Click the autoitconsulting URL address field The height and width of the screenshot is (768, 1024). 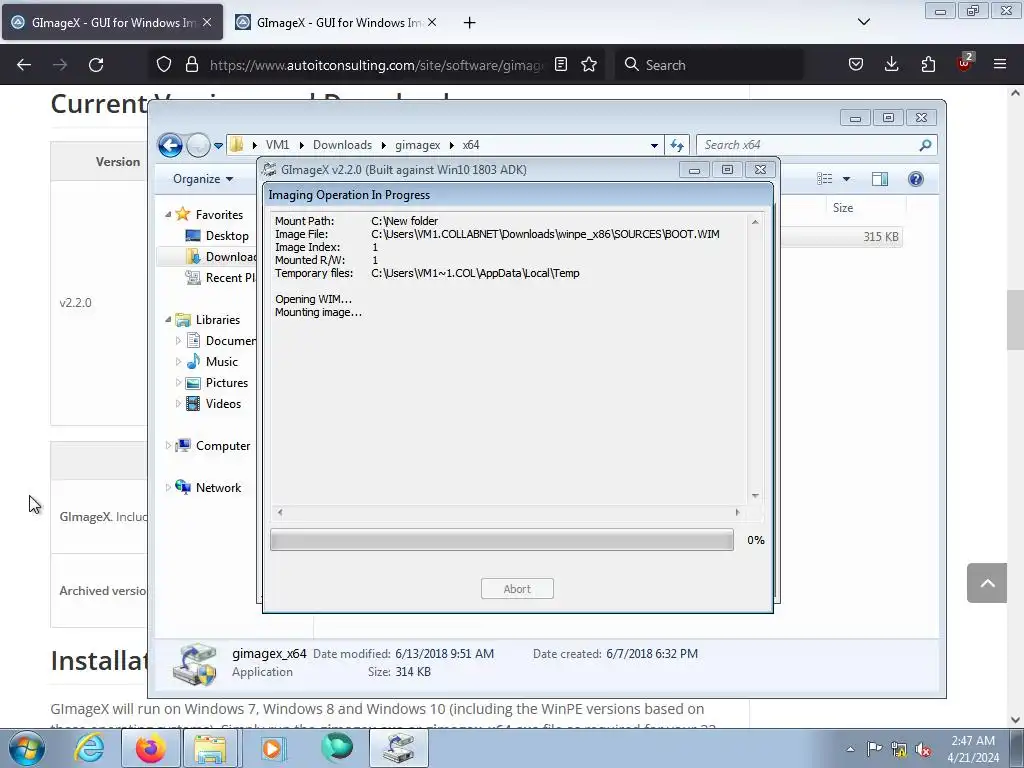376,65
